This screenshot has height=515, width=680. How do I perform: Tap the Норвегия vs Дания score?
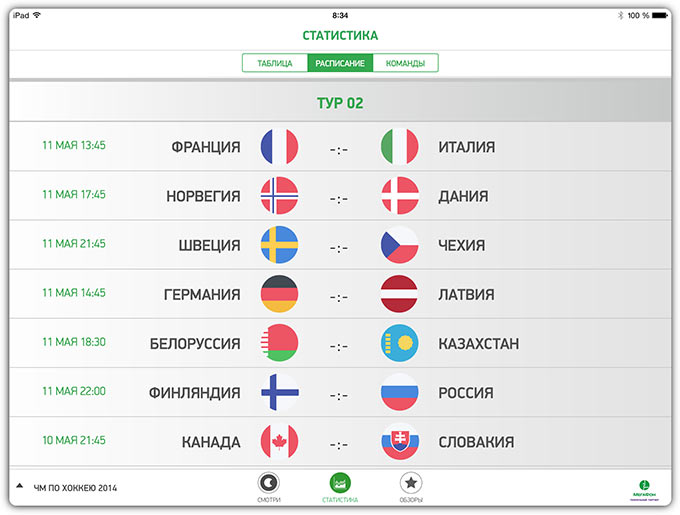point(339,199)
